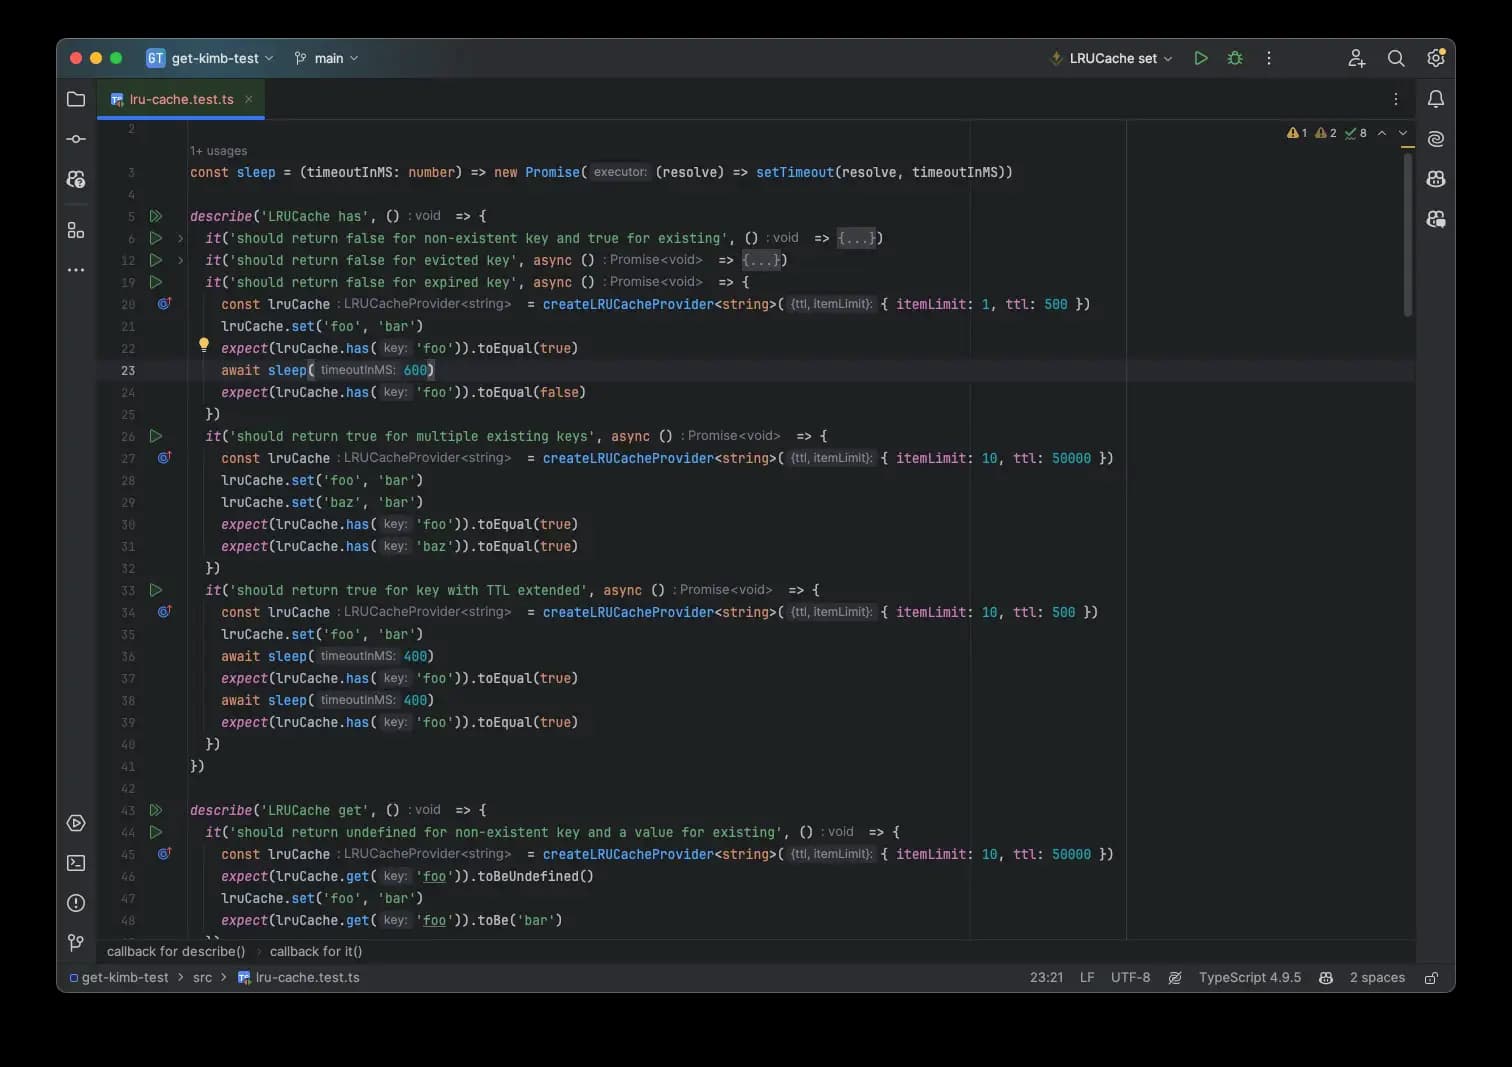Click the yellow warning stripe on scrollbar
This screenshot has width=1512, height=1067.
coord(1408,147)
